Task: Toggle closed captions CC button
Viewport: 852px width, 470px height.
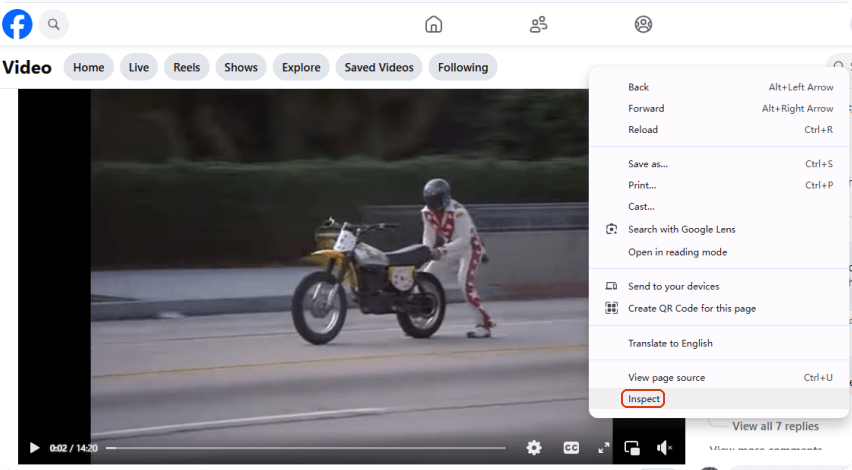Action: pyautogui.click(x=571, y=448)
